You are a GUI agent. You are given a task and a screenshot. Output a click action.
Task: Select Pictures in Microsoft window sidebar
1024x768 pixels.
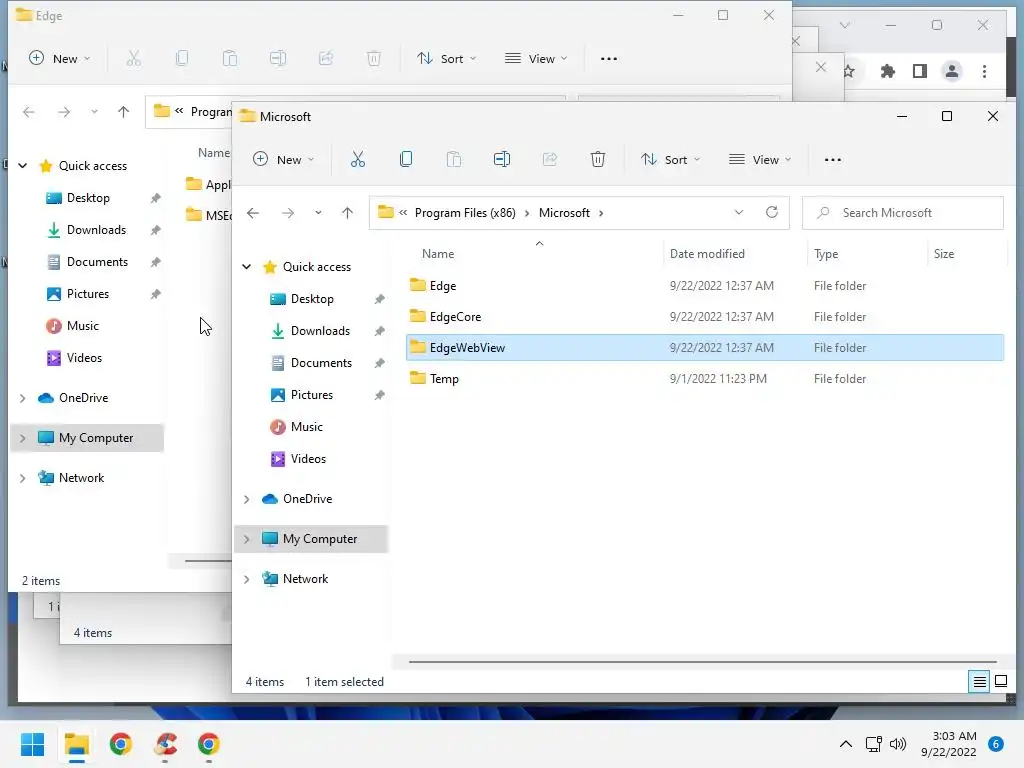click(x=312, y=395)
